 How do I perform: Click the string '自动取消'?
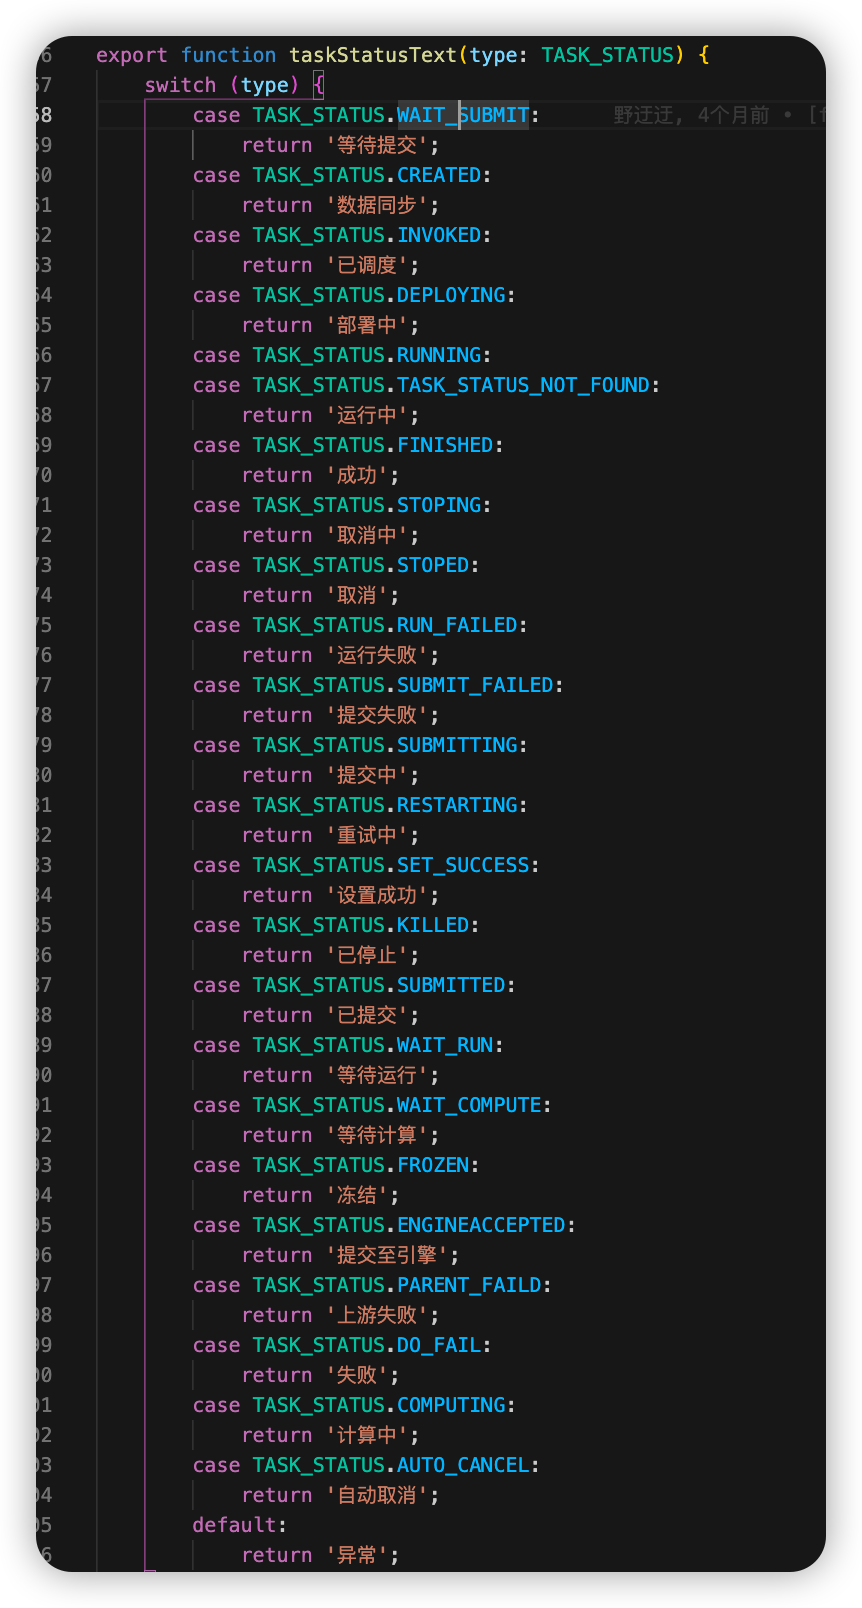click(x=377, y=1495)
